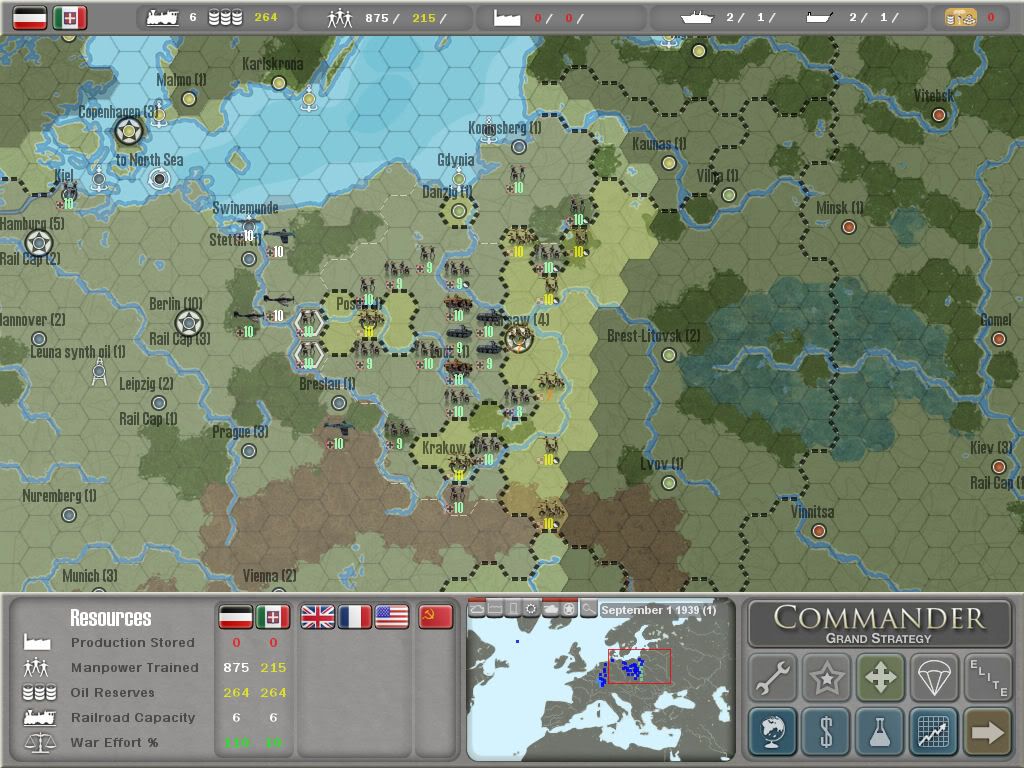Screen dimensions: 1024x768
Task: Click the 'Production Stored' resource row label
Action: pos(133,643)
